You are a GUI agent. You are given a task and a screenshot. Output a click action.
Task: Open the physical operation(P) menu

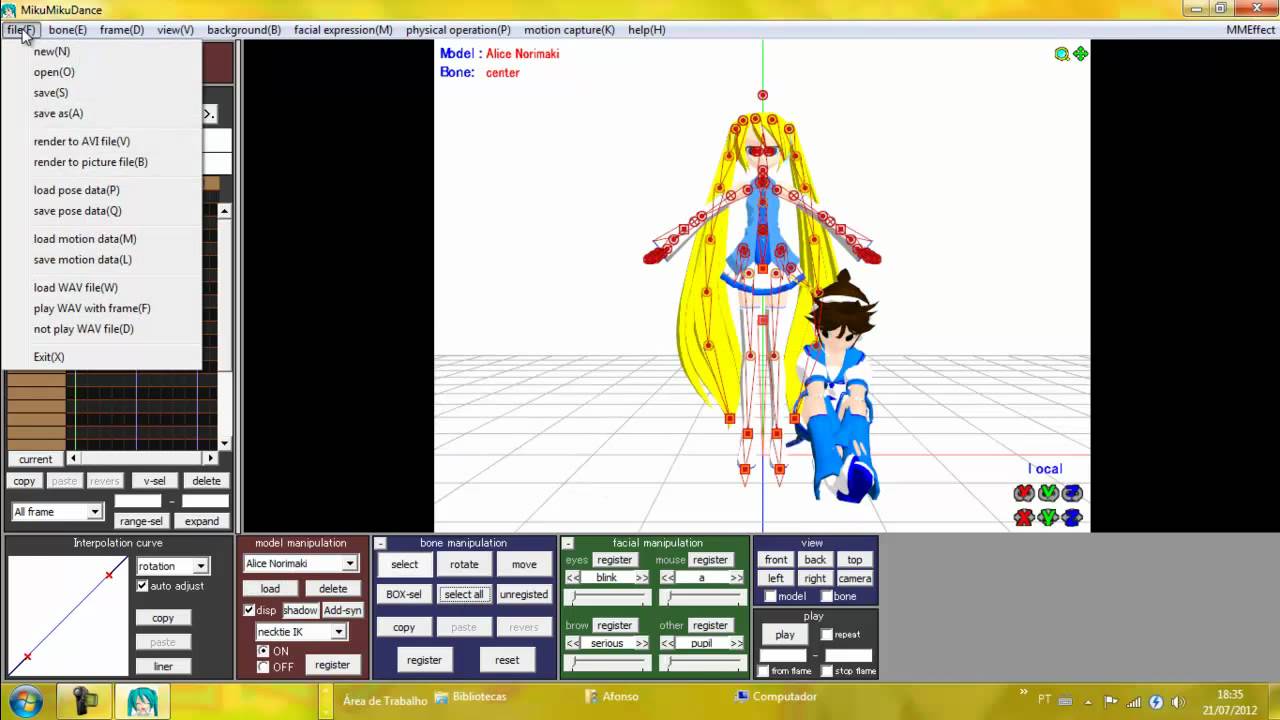click(x=458, y=30)
